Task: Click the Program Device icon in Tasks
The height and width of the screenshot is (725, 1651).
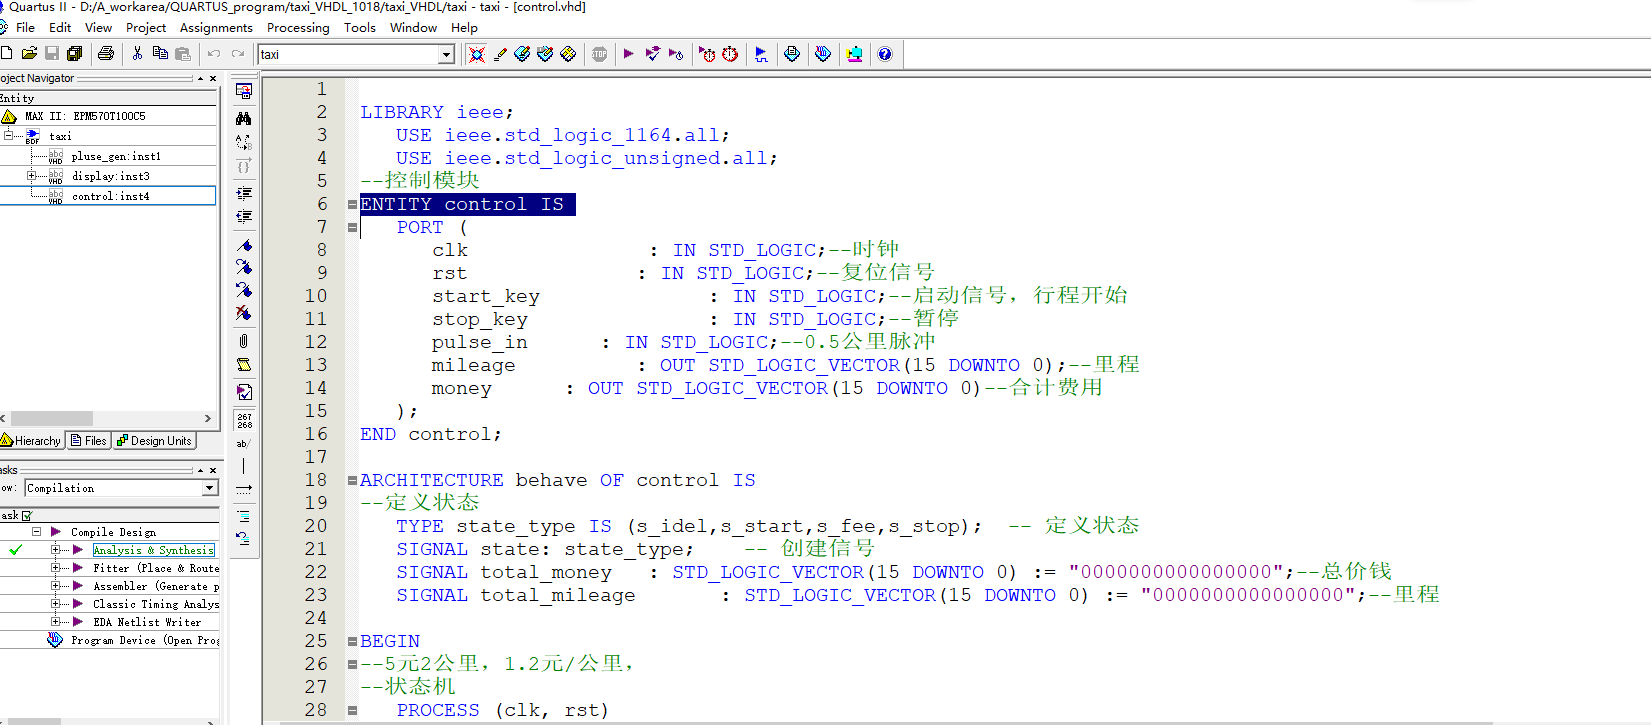Action: [x=55, y=640]
